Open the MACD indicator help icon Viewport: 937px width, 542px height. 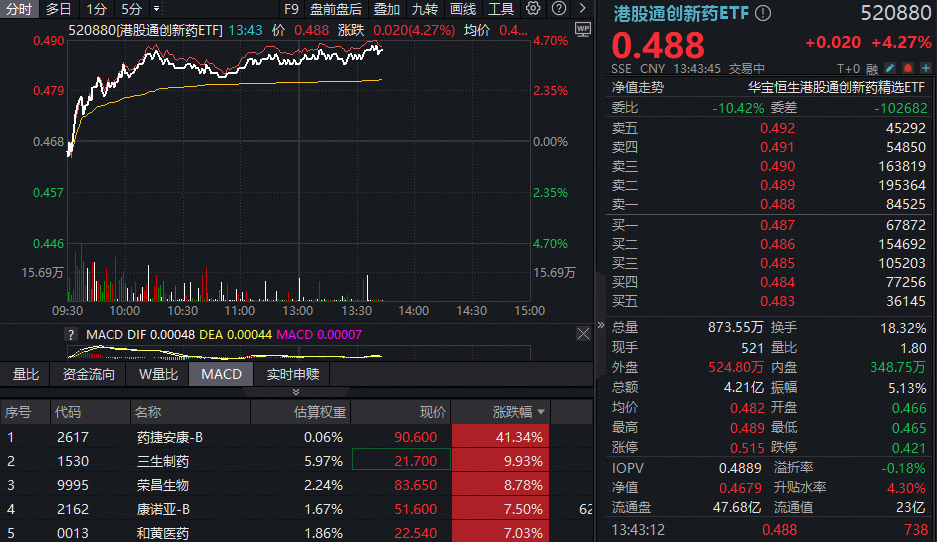pos(71,335)
